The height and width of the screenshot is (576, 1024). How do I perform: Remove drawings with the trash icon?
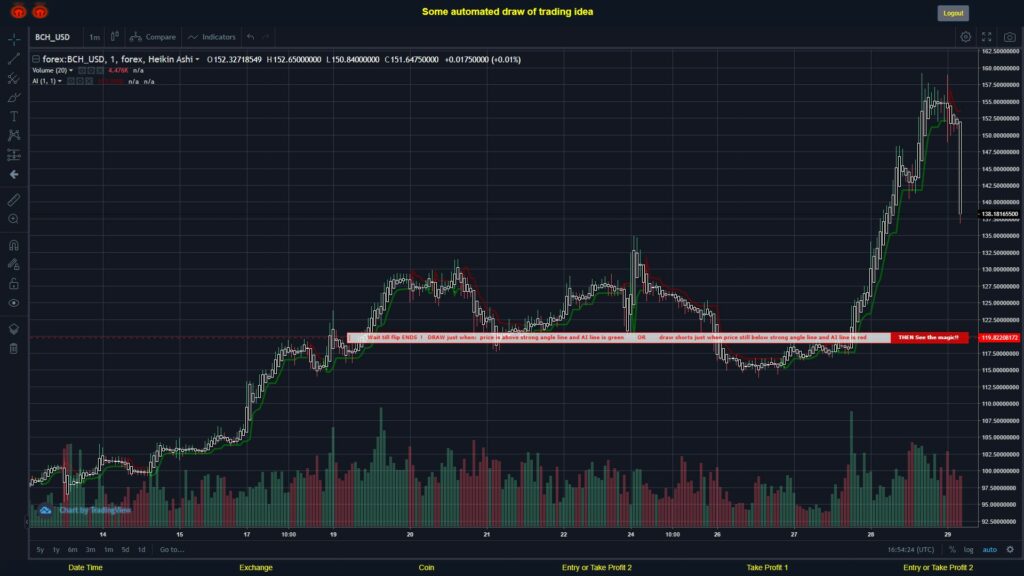click(14, 348)
